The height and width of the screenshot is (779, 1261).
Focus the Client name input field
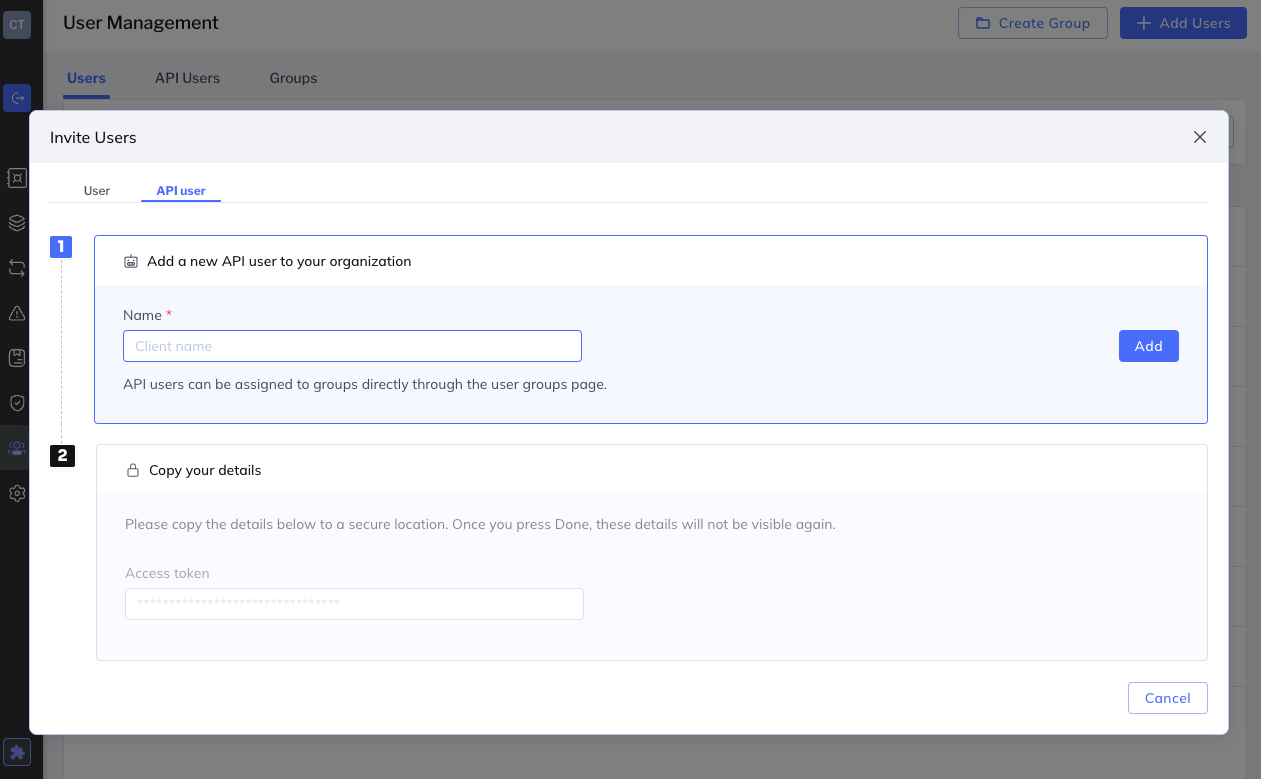352,346
